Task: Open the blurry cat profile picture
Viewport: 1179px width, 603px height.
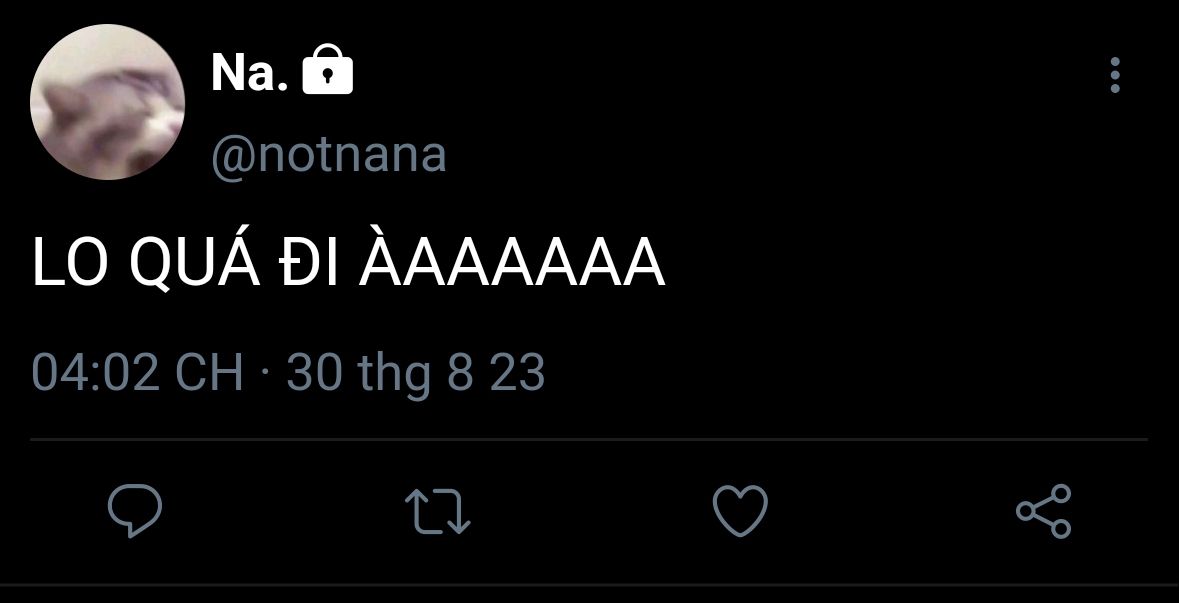Action: (107, 102)
